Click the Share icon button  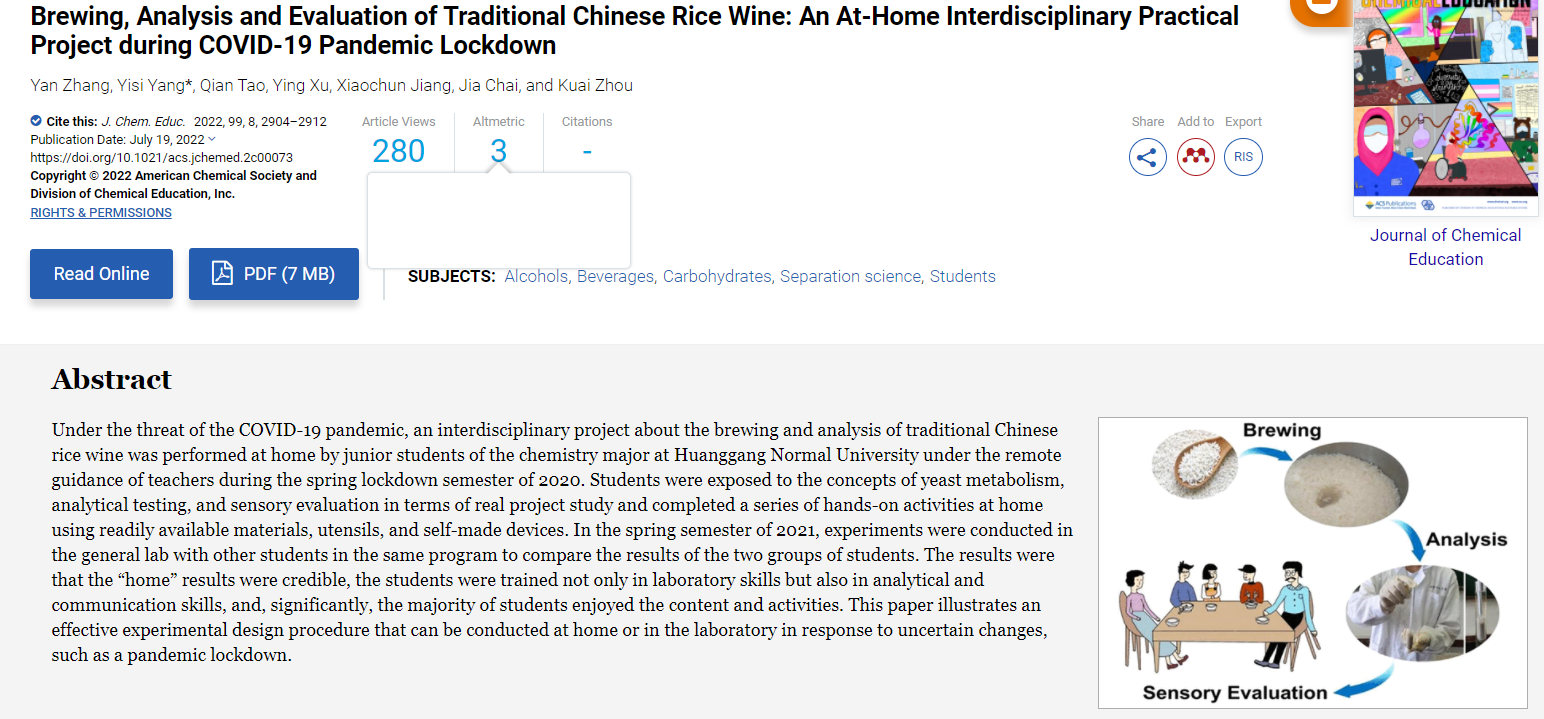click(x=1147, y=157)
